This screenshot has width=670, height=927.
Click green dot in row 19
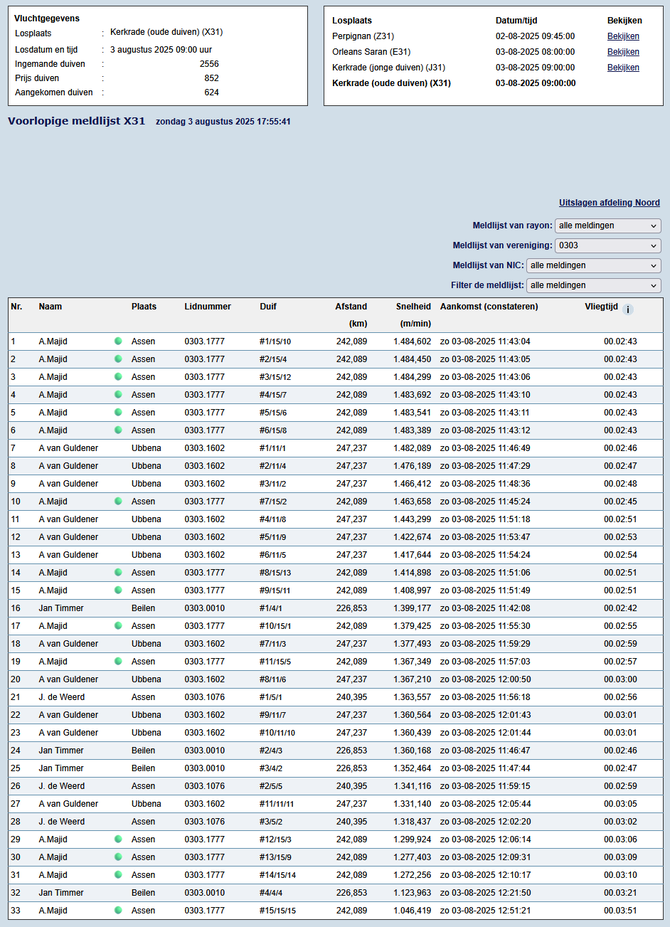tap(118, 661)
